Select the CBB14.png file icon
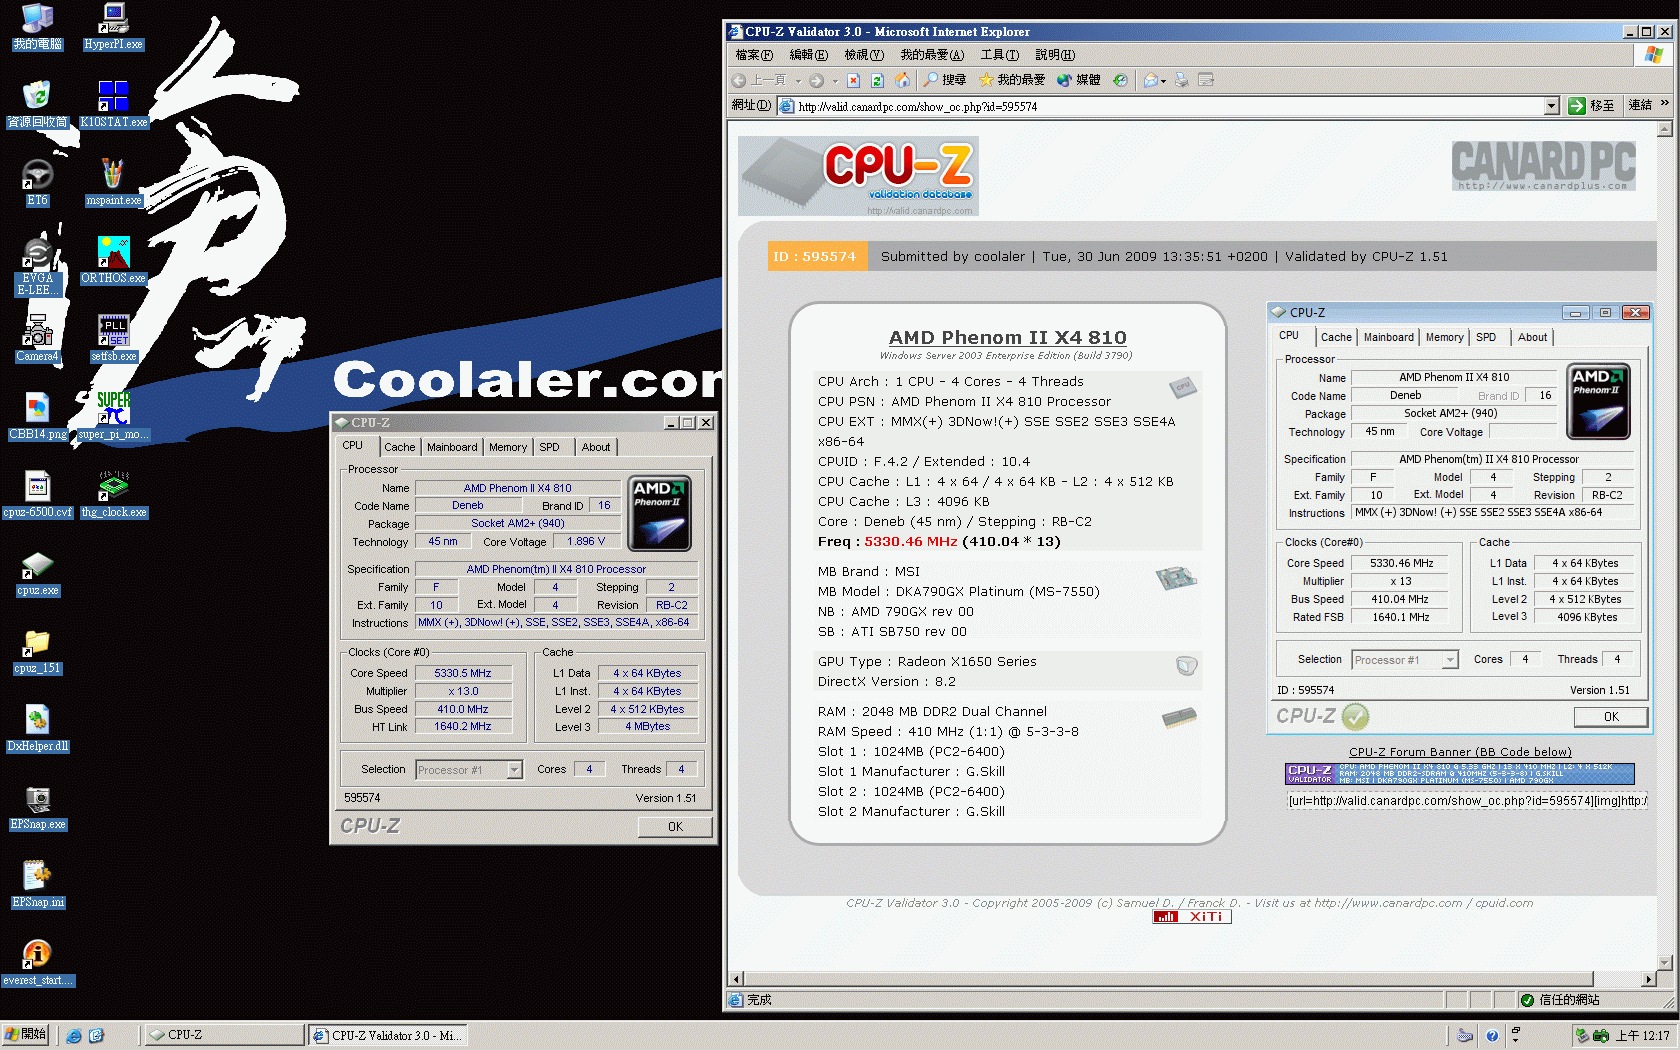1680x1050 pixels. [37, 416]
